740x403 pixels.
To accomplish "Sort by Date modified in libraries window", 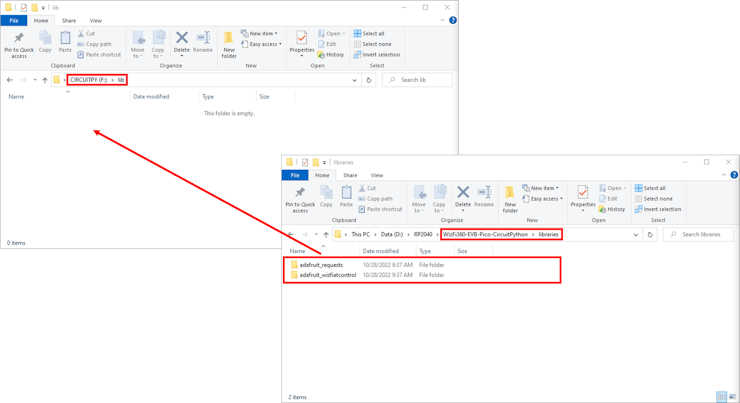I will (x=381, y=251).
